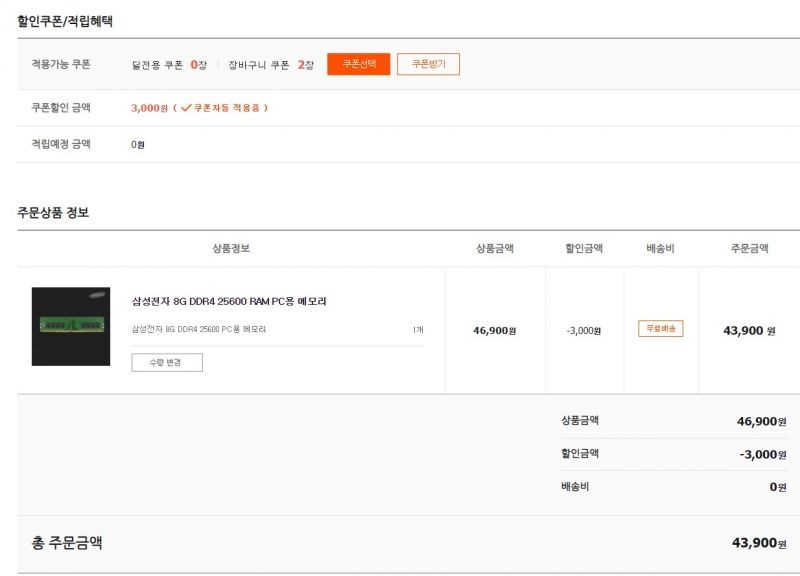800x576 pixels.
Task: Click the 주문금액 column header
Action: click(x=749, y=248)
